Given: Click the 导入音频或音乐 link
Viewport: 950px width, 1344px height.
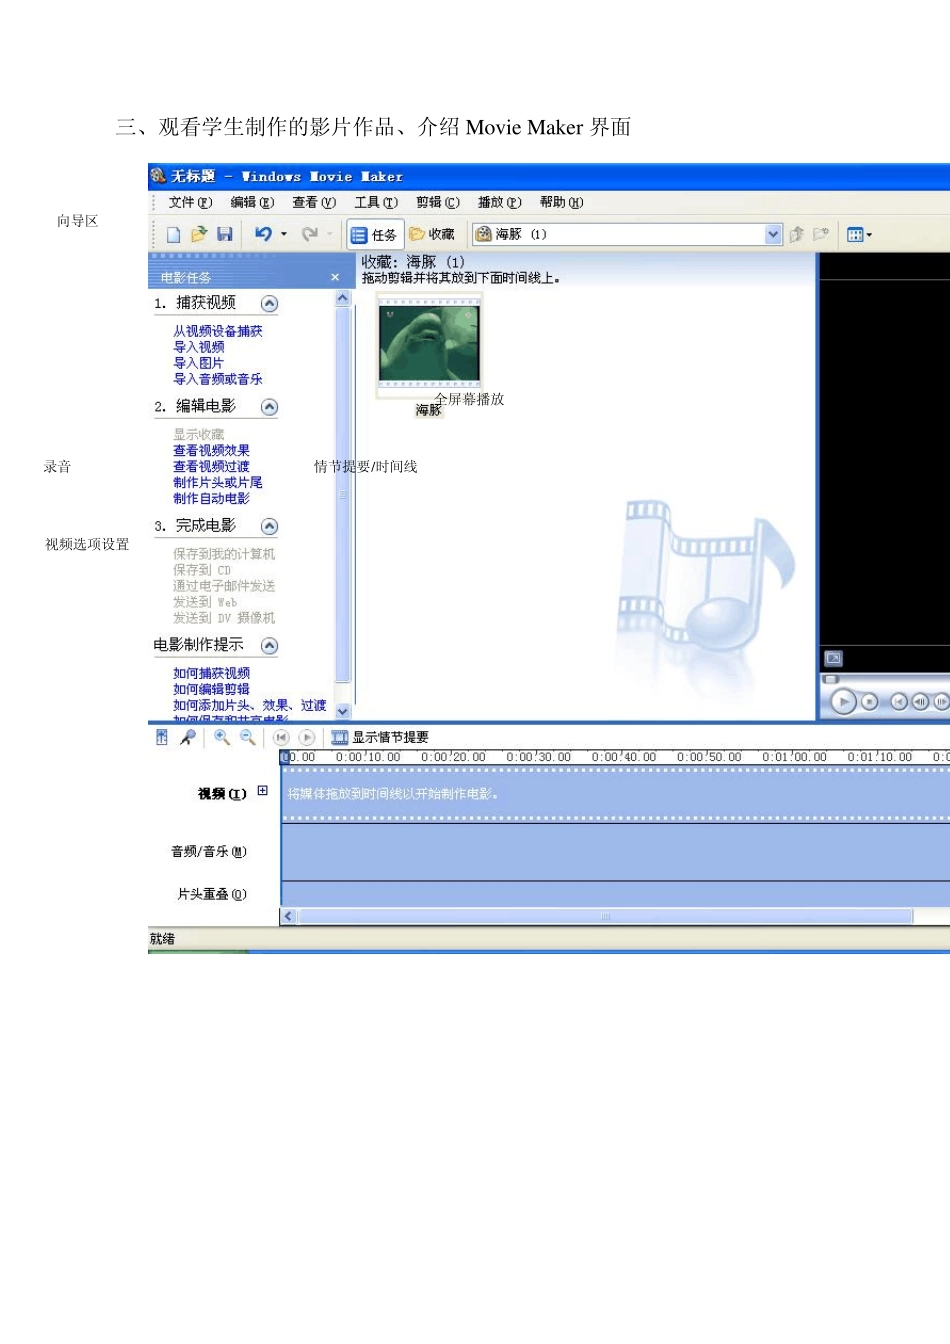Looking at the screenshot, I should point(218,379).
